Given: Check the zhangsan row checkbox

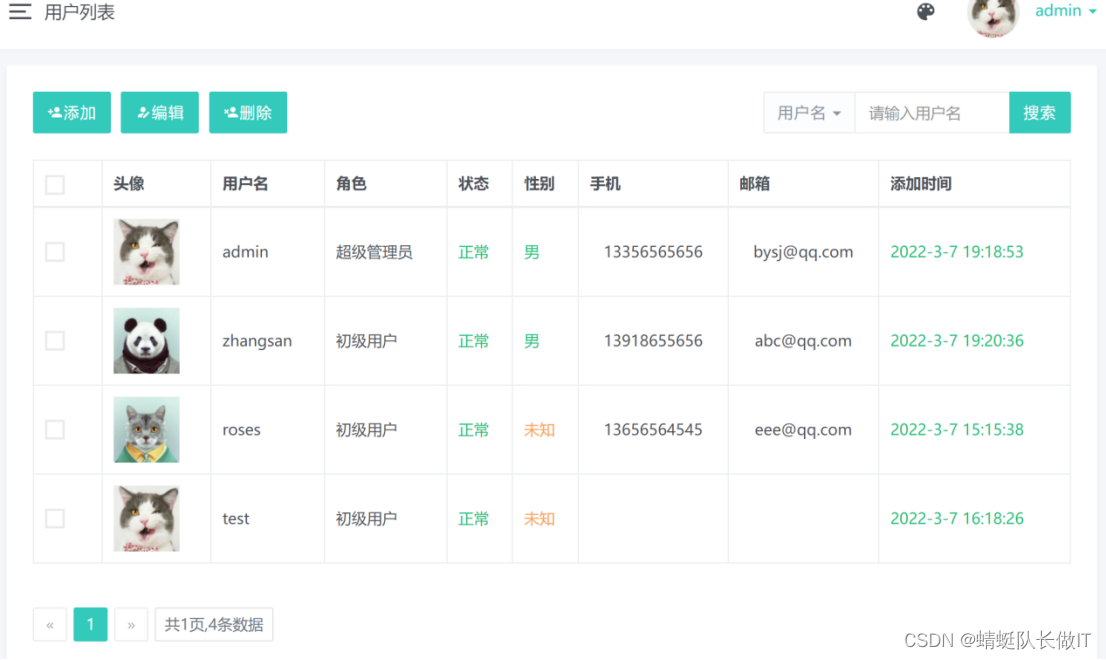Looking at the screenshot, I should click(55, 341).
